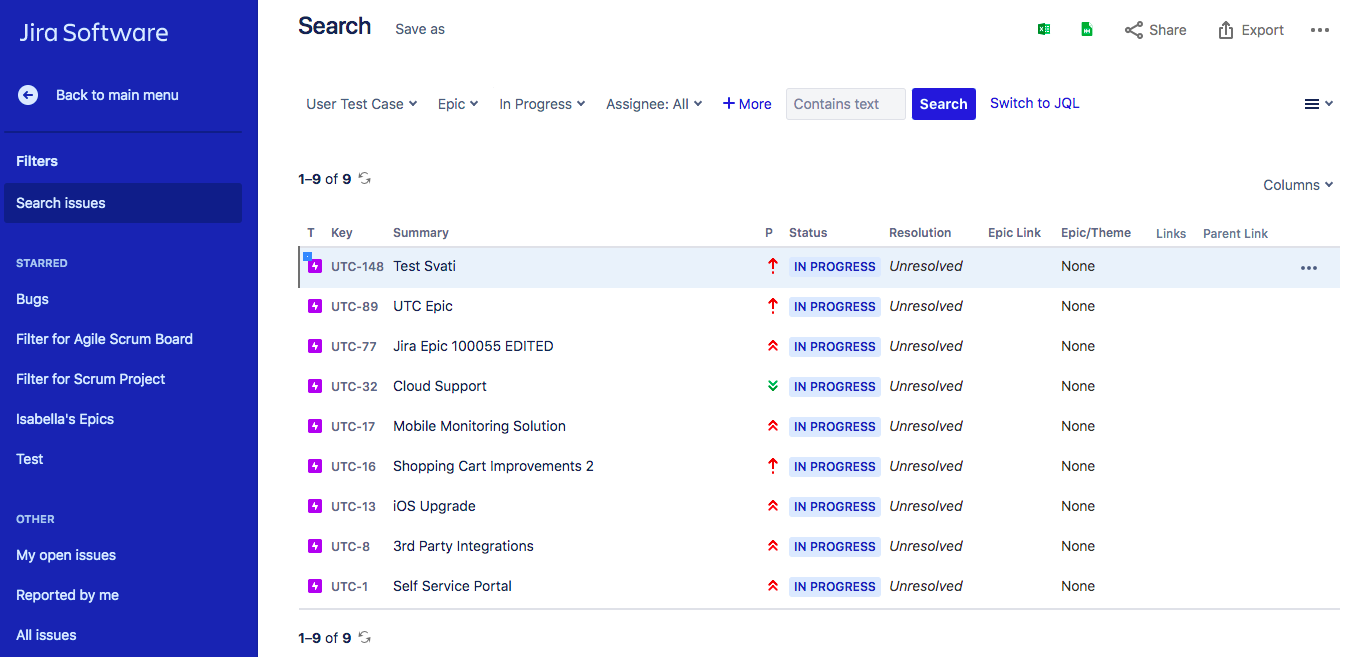Open the more options ellipsis near Export

coord(1320,29)
